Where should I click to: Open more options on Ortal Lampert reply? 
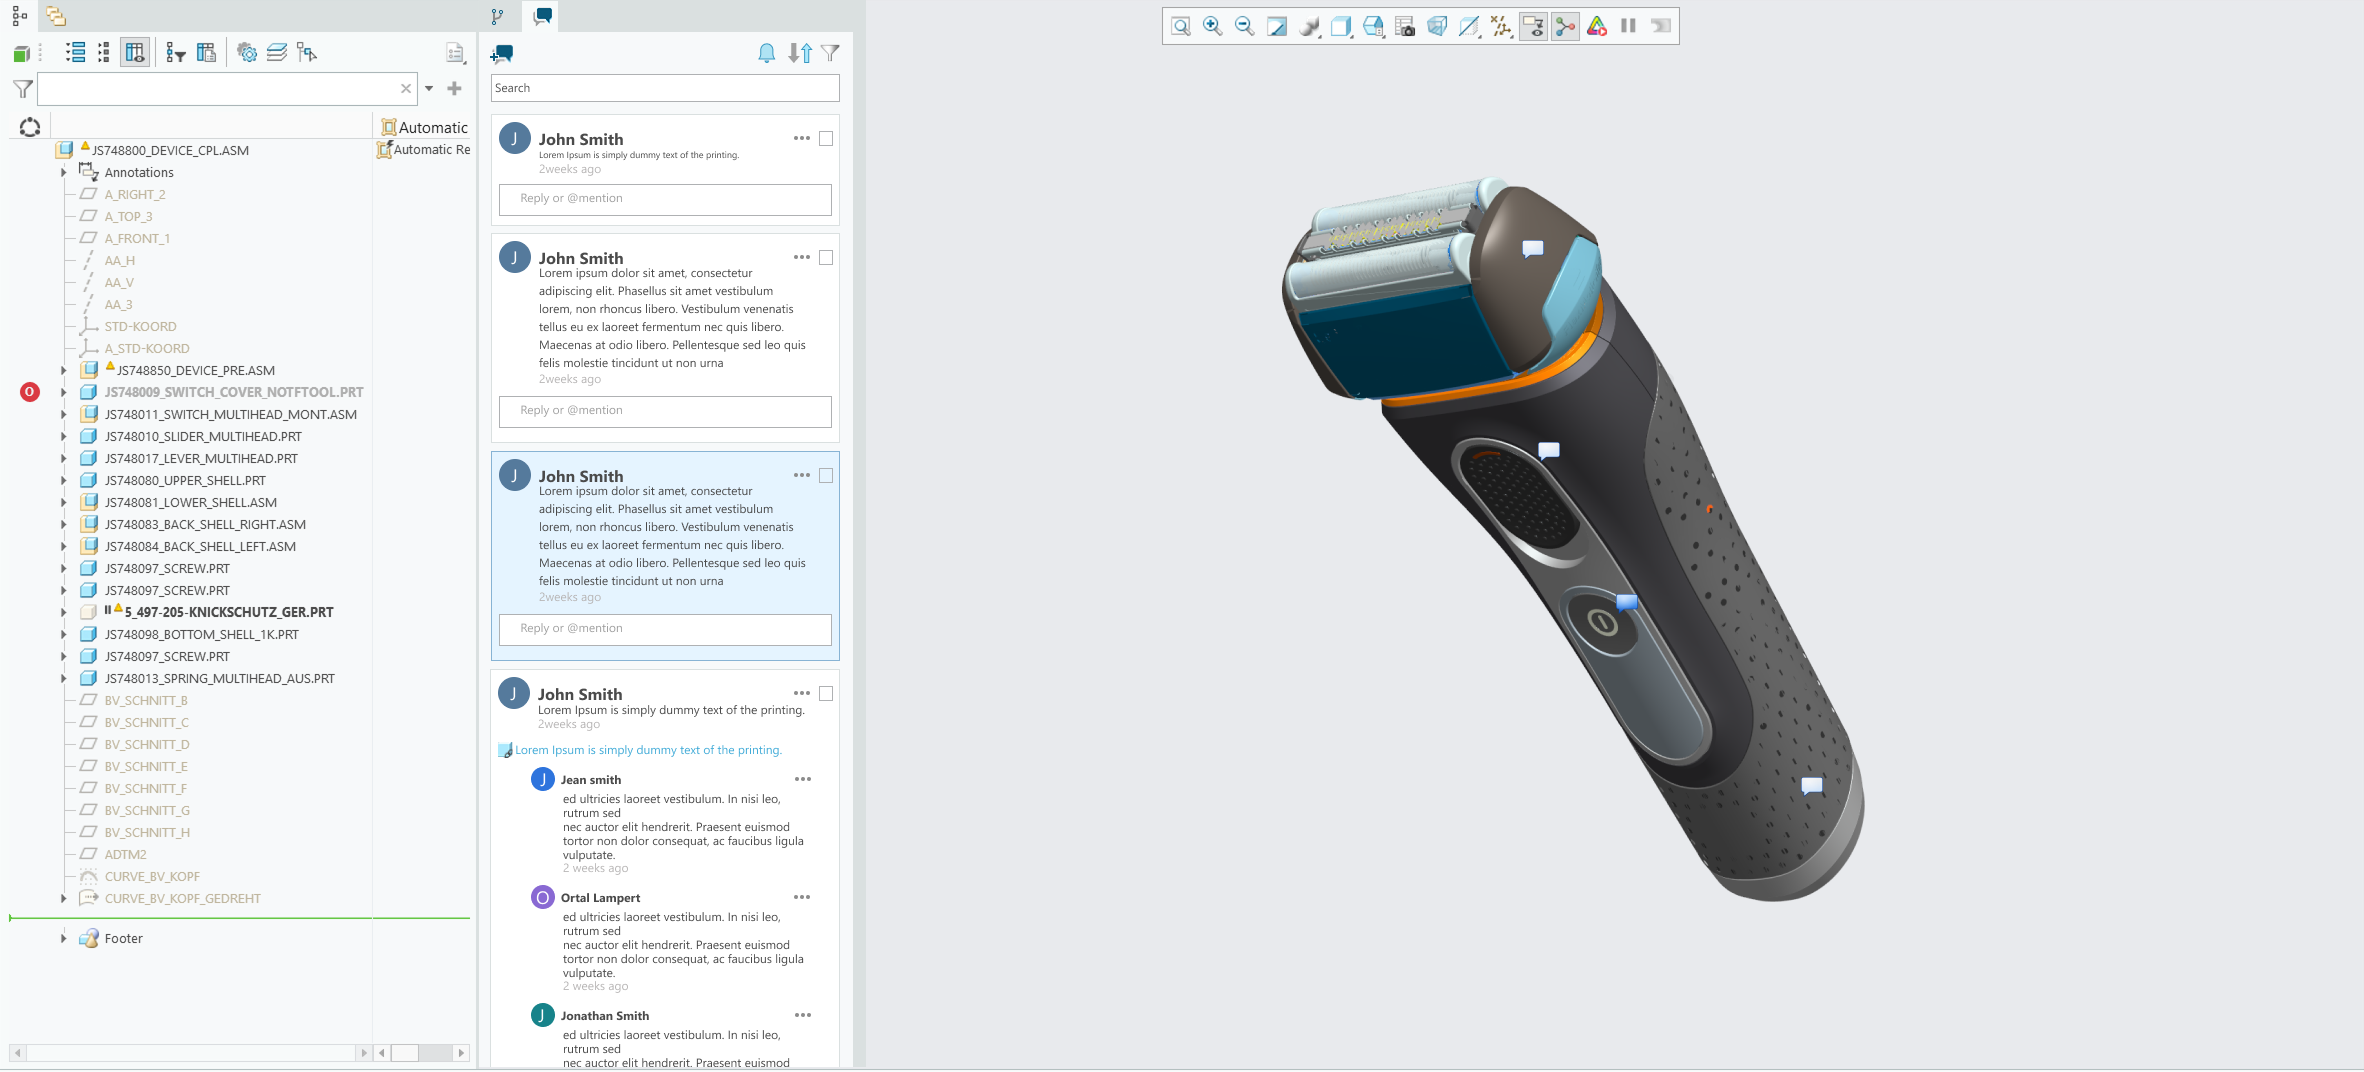coord(803,897)
